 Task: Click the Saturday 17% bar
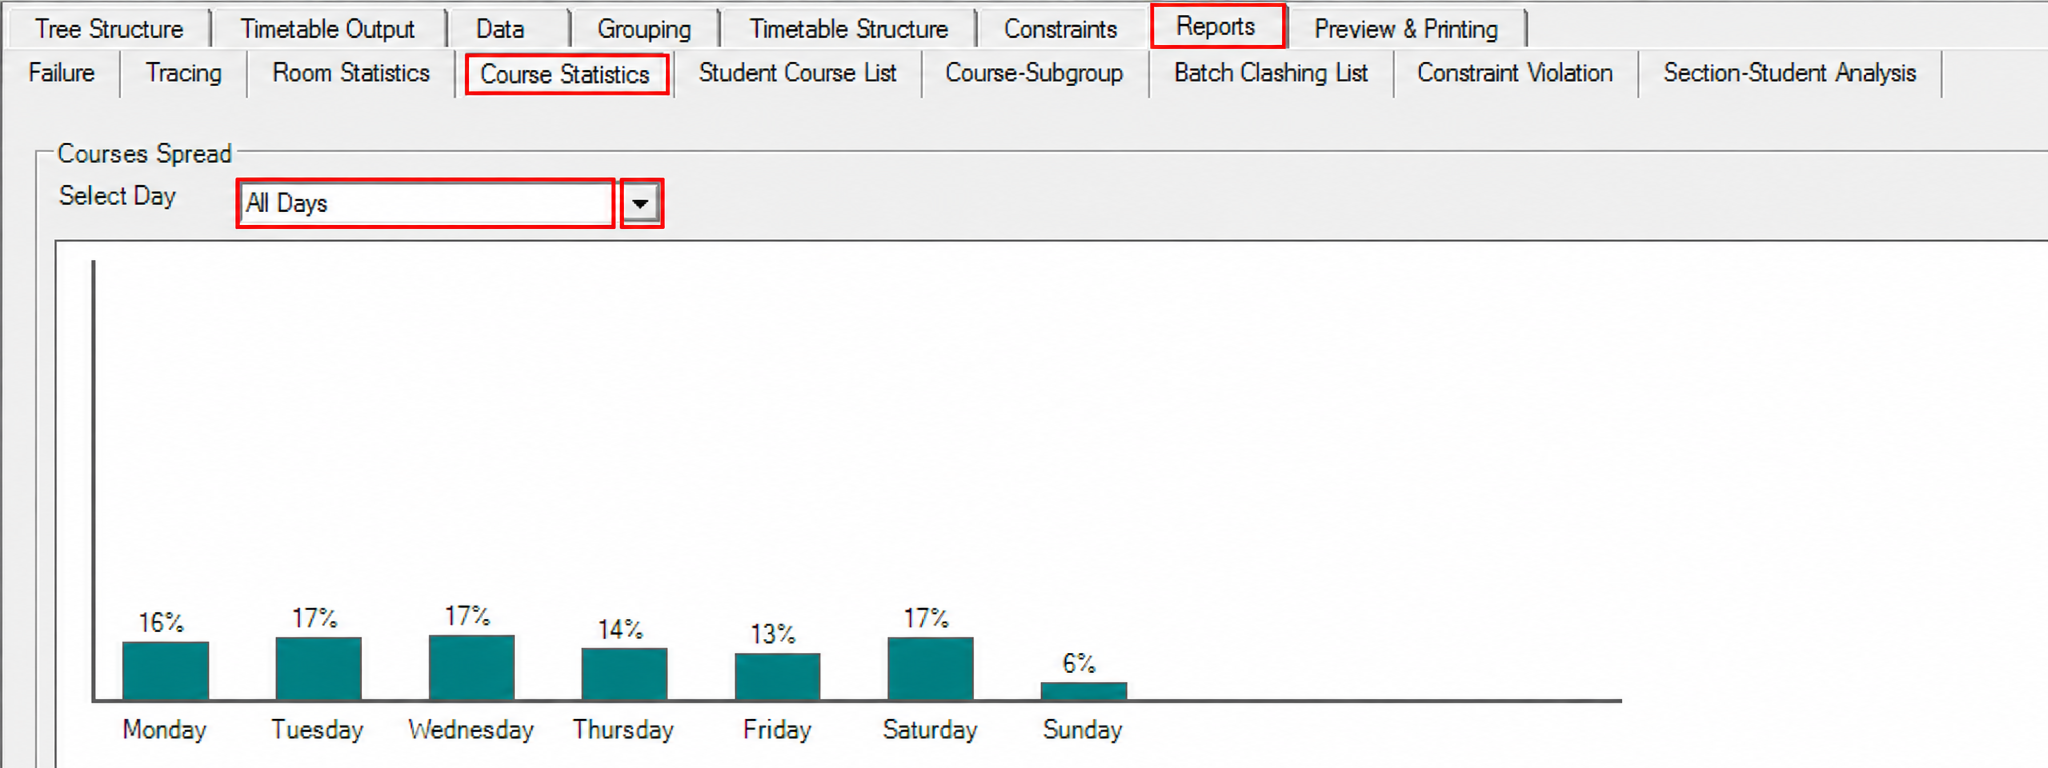click(x=930, y=668)
